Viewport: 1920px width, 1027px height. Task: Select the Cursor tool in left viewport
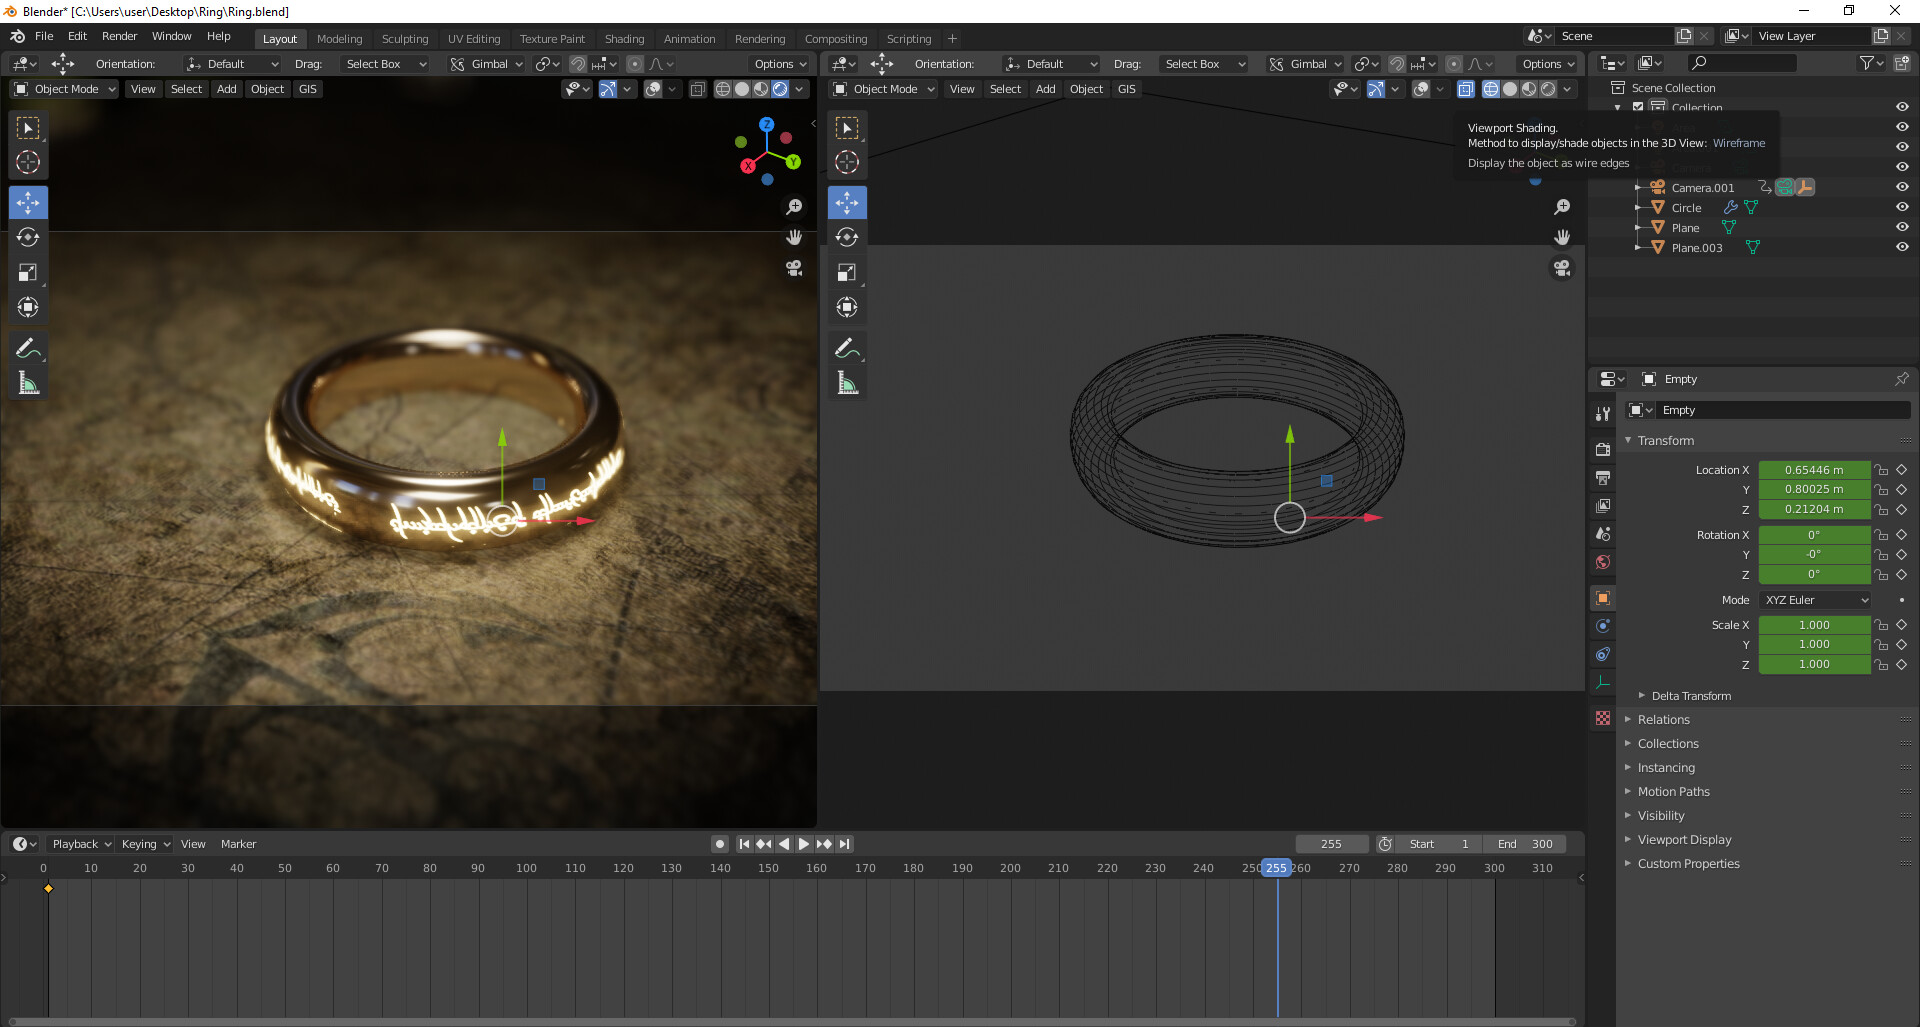(x=28, y=162)
